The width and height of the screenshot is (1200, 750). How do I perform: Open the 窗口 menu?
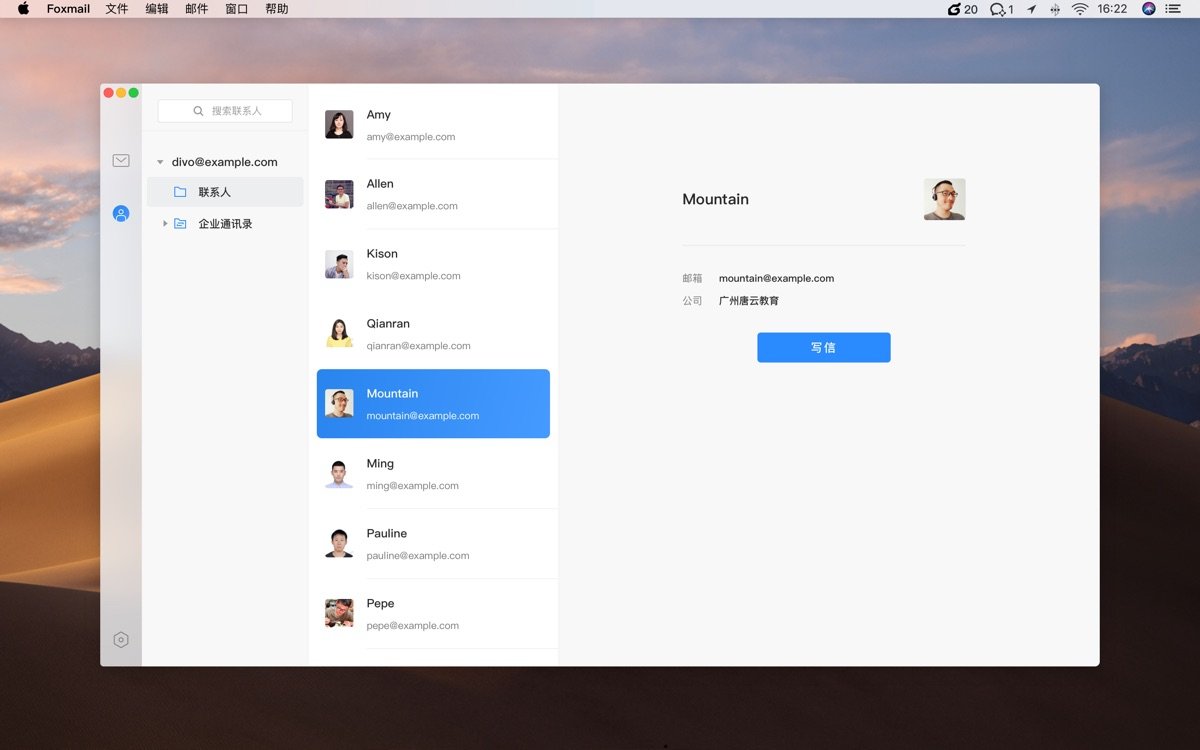click(237, 9)
